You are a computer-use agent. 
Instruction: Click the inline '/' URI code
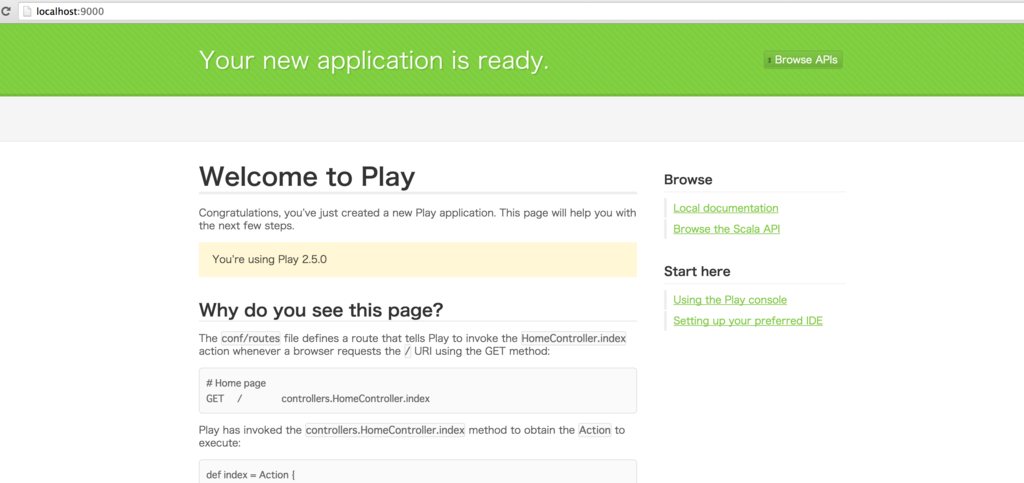[408, 352]
